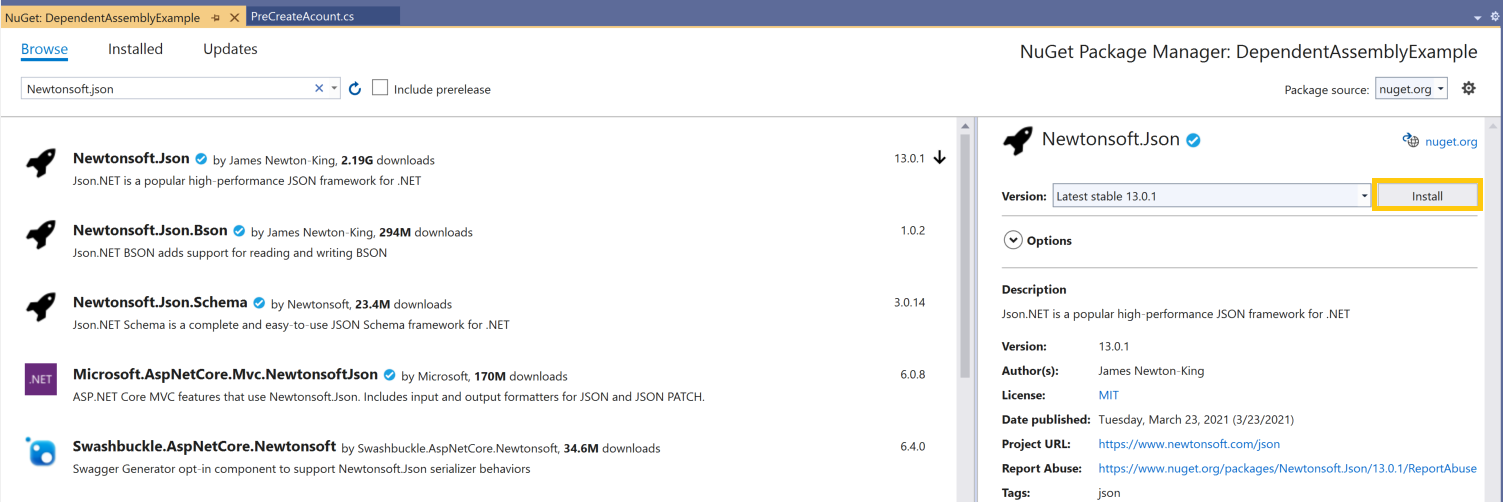Click the download arrow next to 13.0.1
1504x502 pixels.
coord(939,158)
